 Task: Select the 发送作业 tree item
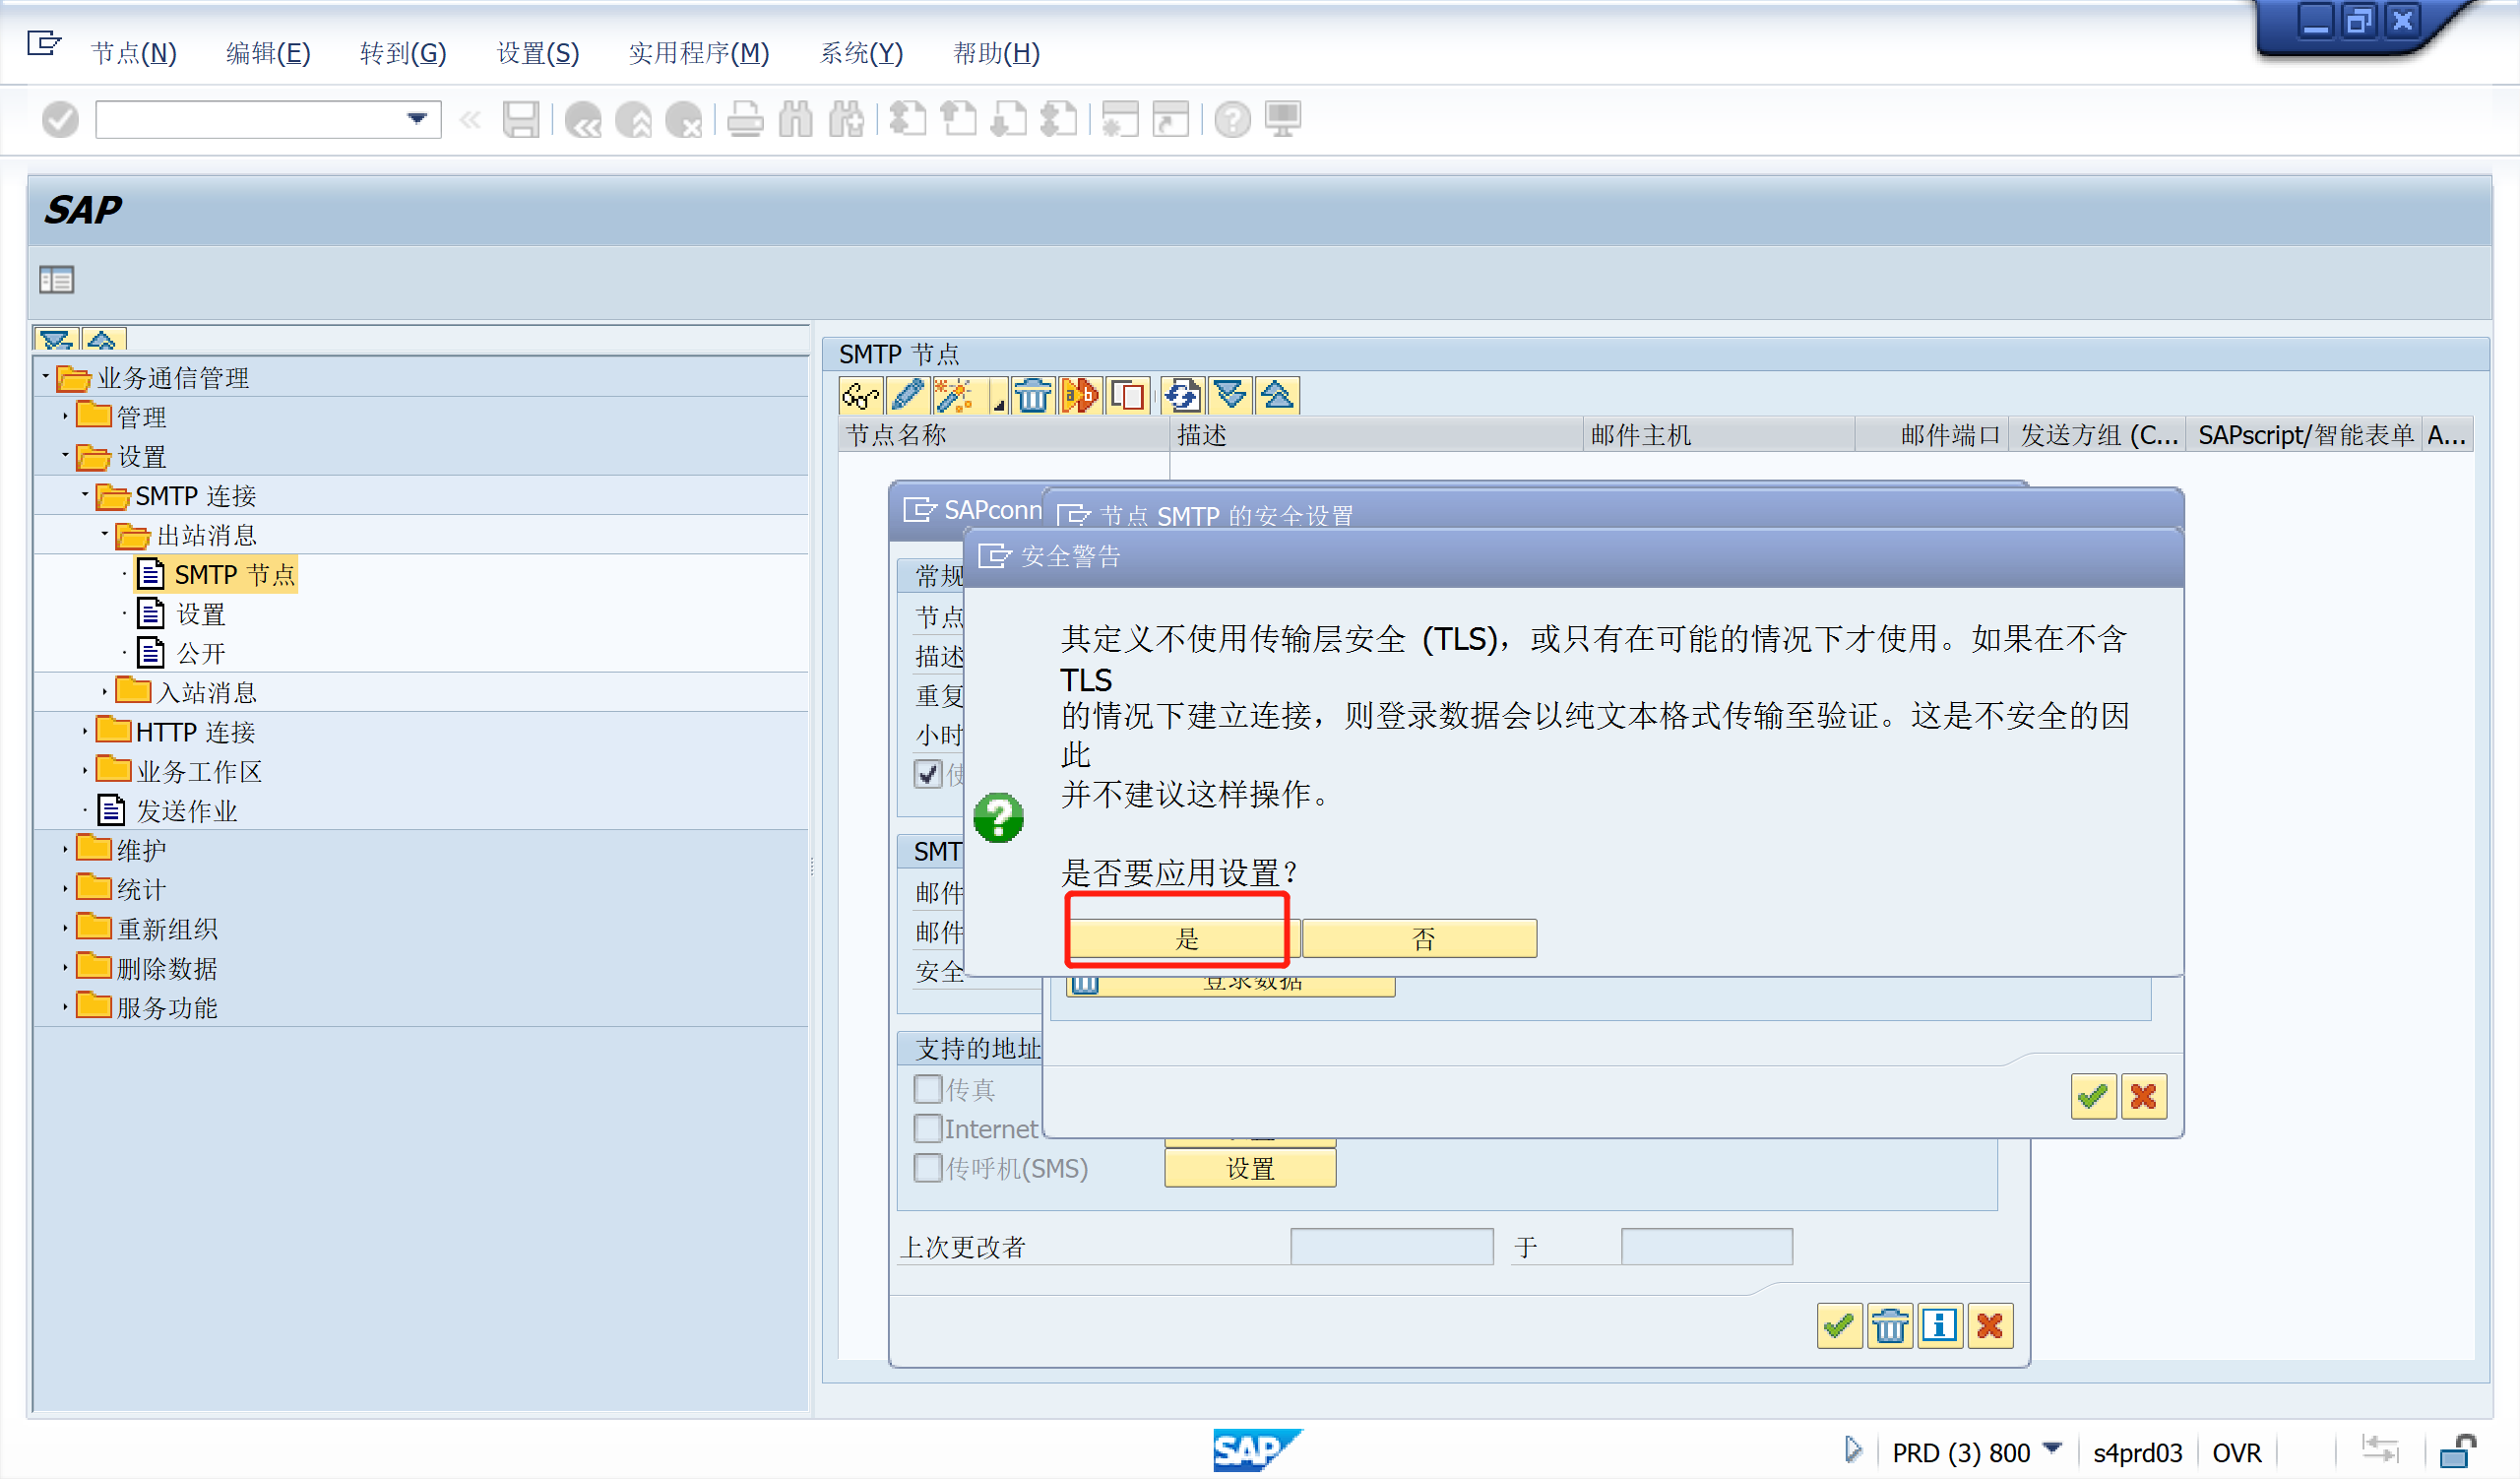(186, 811)
